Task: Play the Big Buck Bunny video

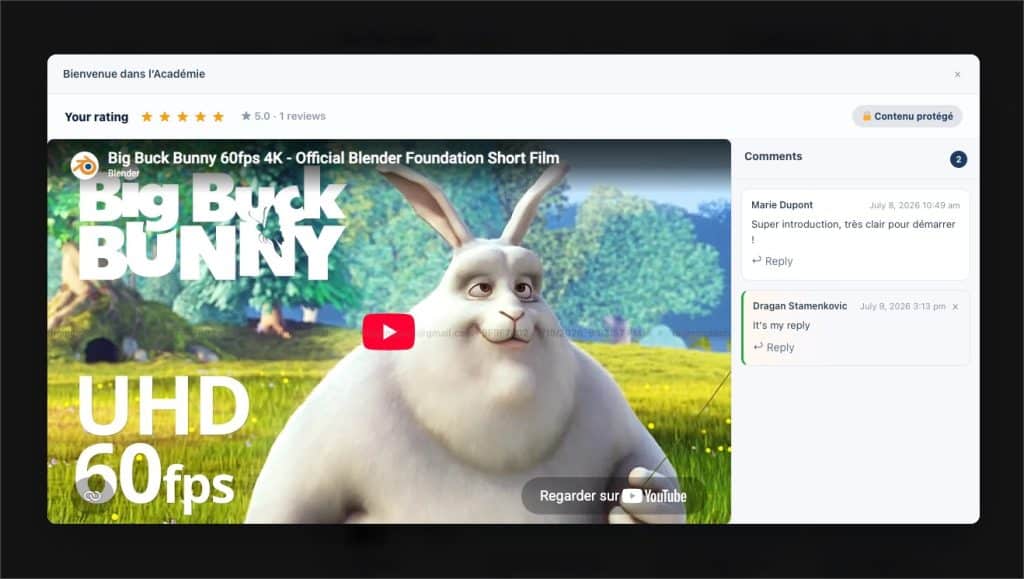Action: pyautogui.click(x=389, y=332)
